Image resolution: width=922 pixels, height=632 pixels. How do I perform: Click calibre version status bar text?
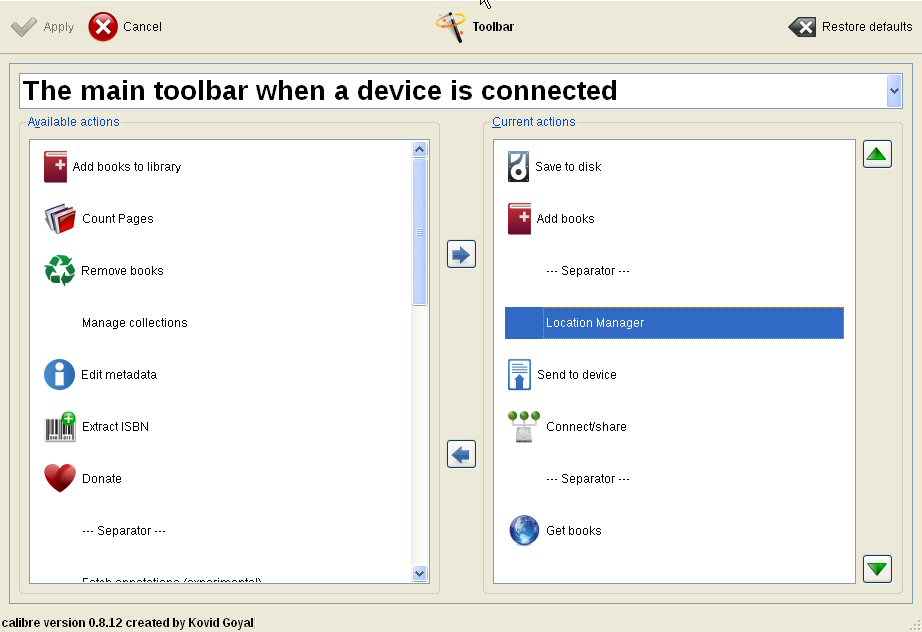click(x=128, y=623)
